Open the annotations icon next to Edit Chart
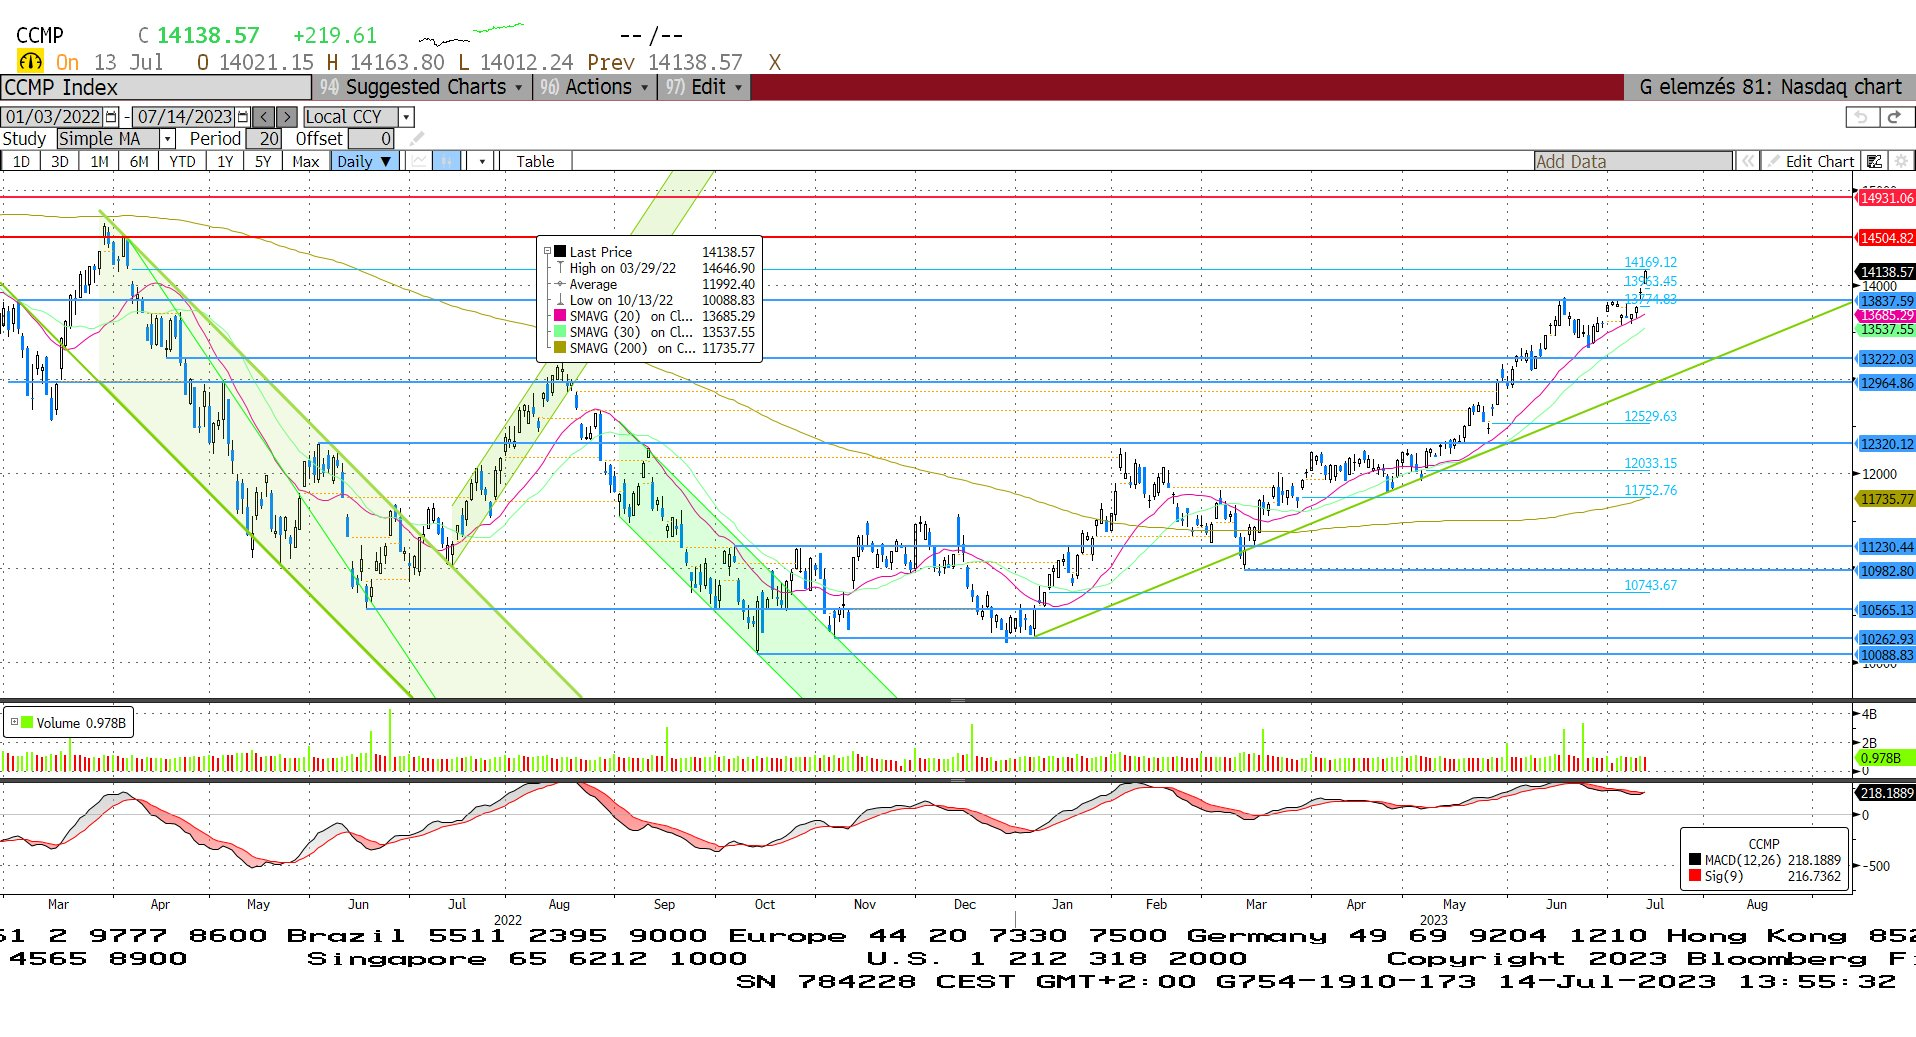The image size is (1916, 1037). (x=1875, y=161)
